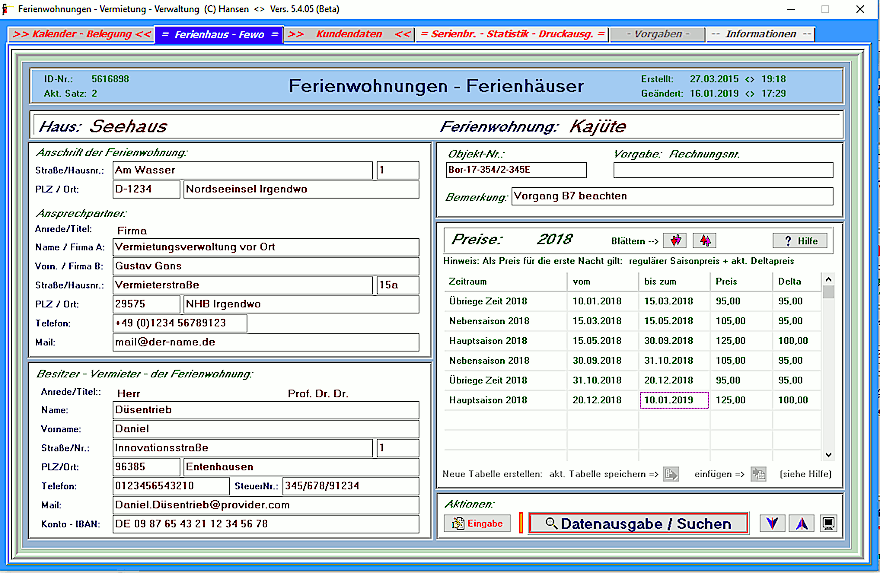Viewport: 880px width, 573px height.
Task: Click the price table page-up arrows icon
Action: (x=703, y=241)
